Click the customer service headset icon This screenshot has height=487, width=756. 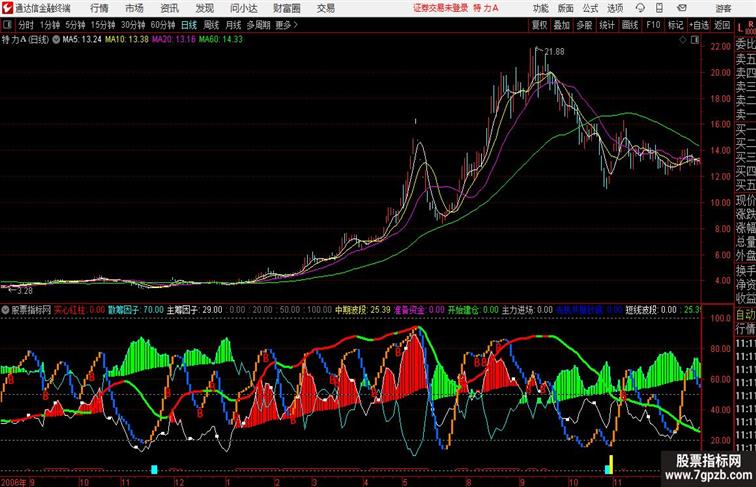(640, 8)
